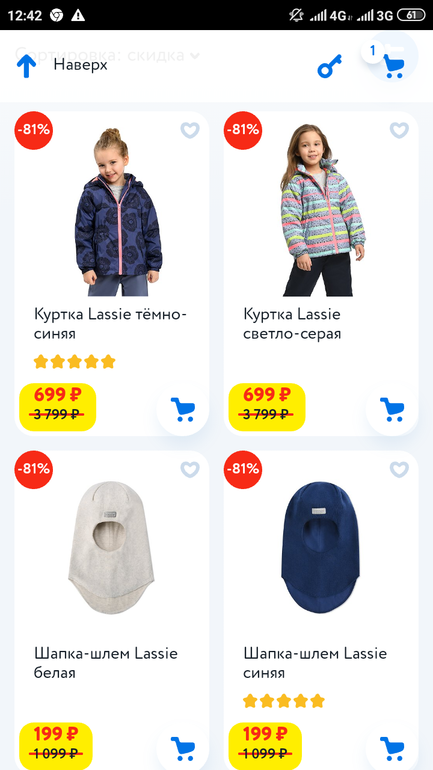Favorite the white helmet hat
This screenshot has width=433, height=770.
tap(190, 469)
